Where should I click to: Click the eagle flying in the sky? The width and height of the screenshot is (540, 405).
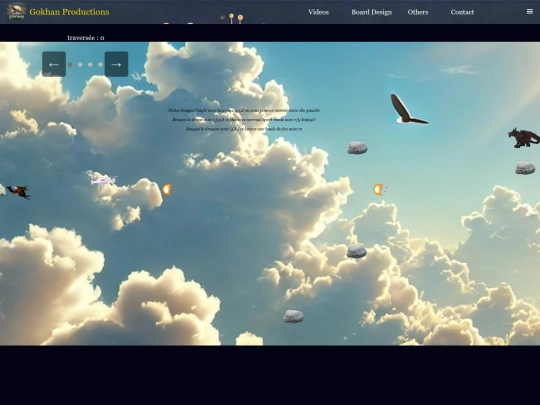(408, 109)
